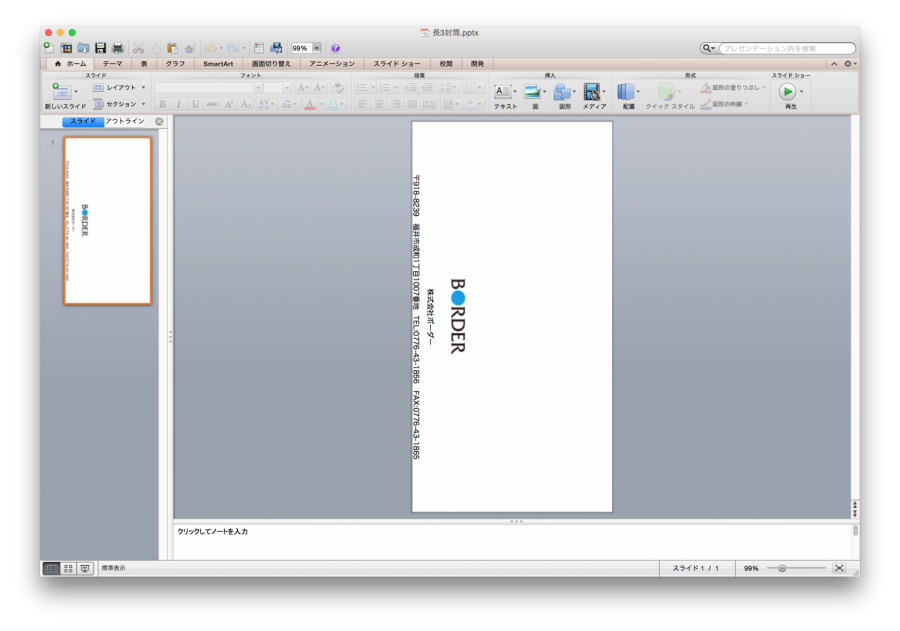This screenshot has height=631, width=900.
Task: Click the redo arrow icon
Action: click(x=233, y=48)
